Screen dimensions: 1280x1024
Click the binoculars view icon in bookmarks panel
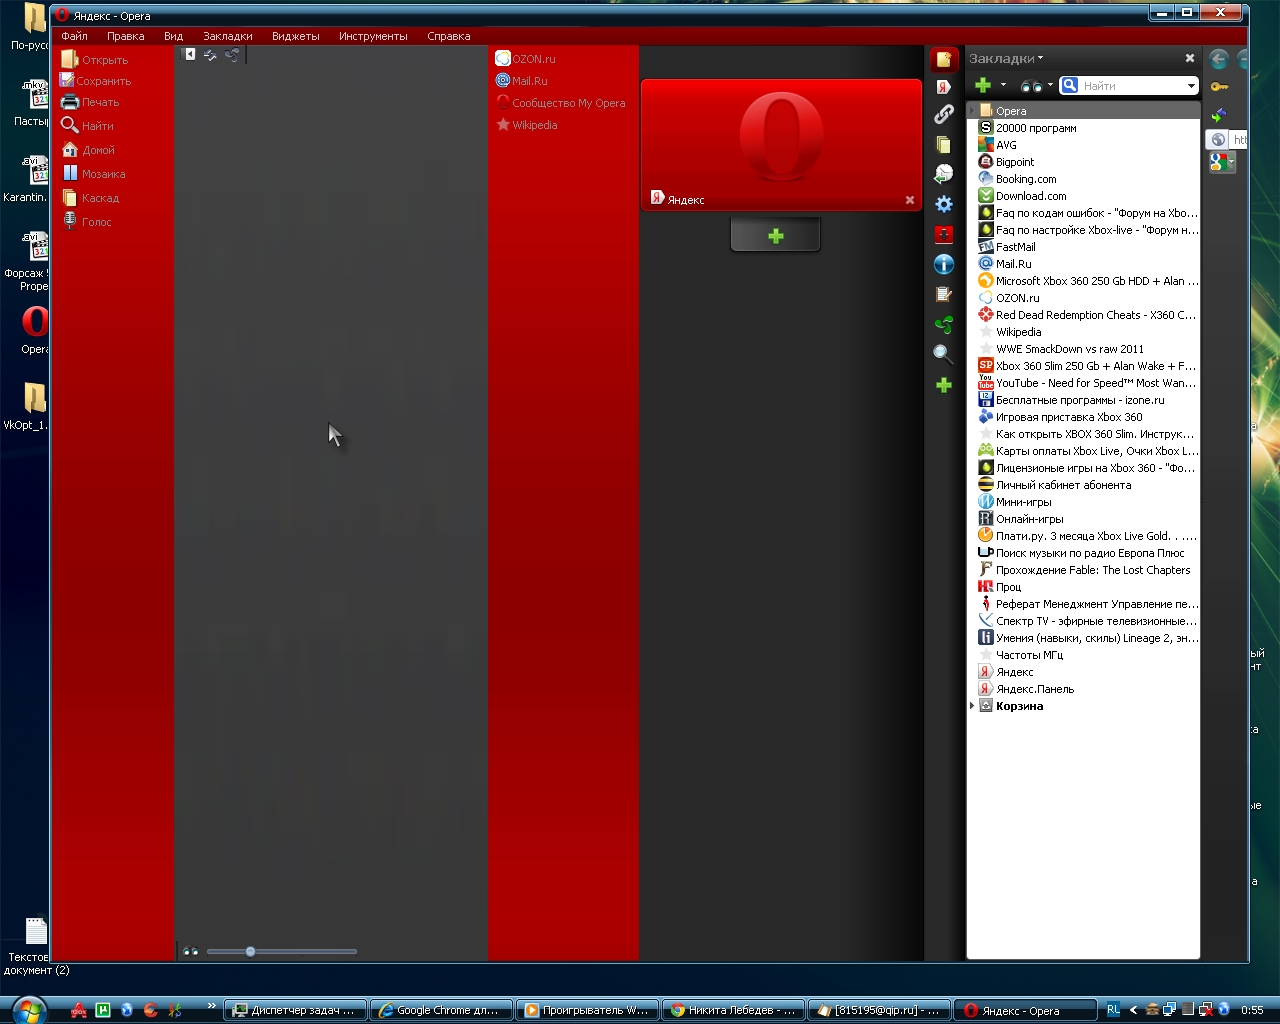coord(1031,86)
